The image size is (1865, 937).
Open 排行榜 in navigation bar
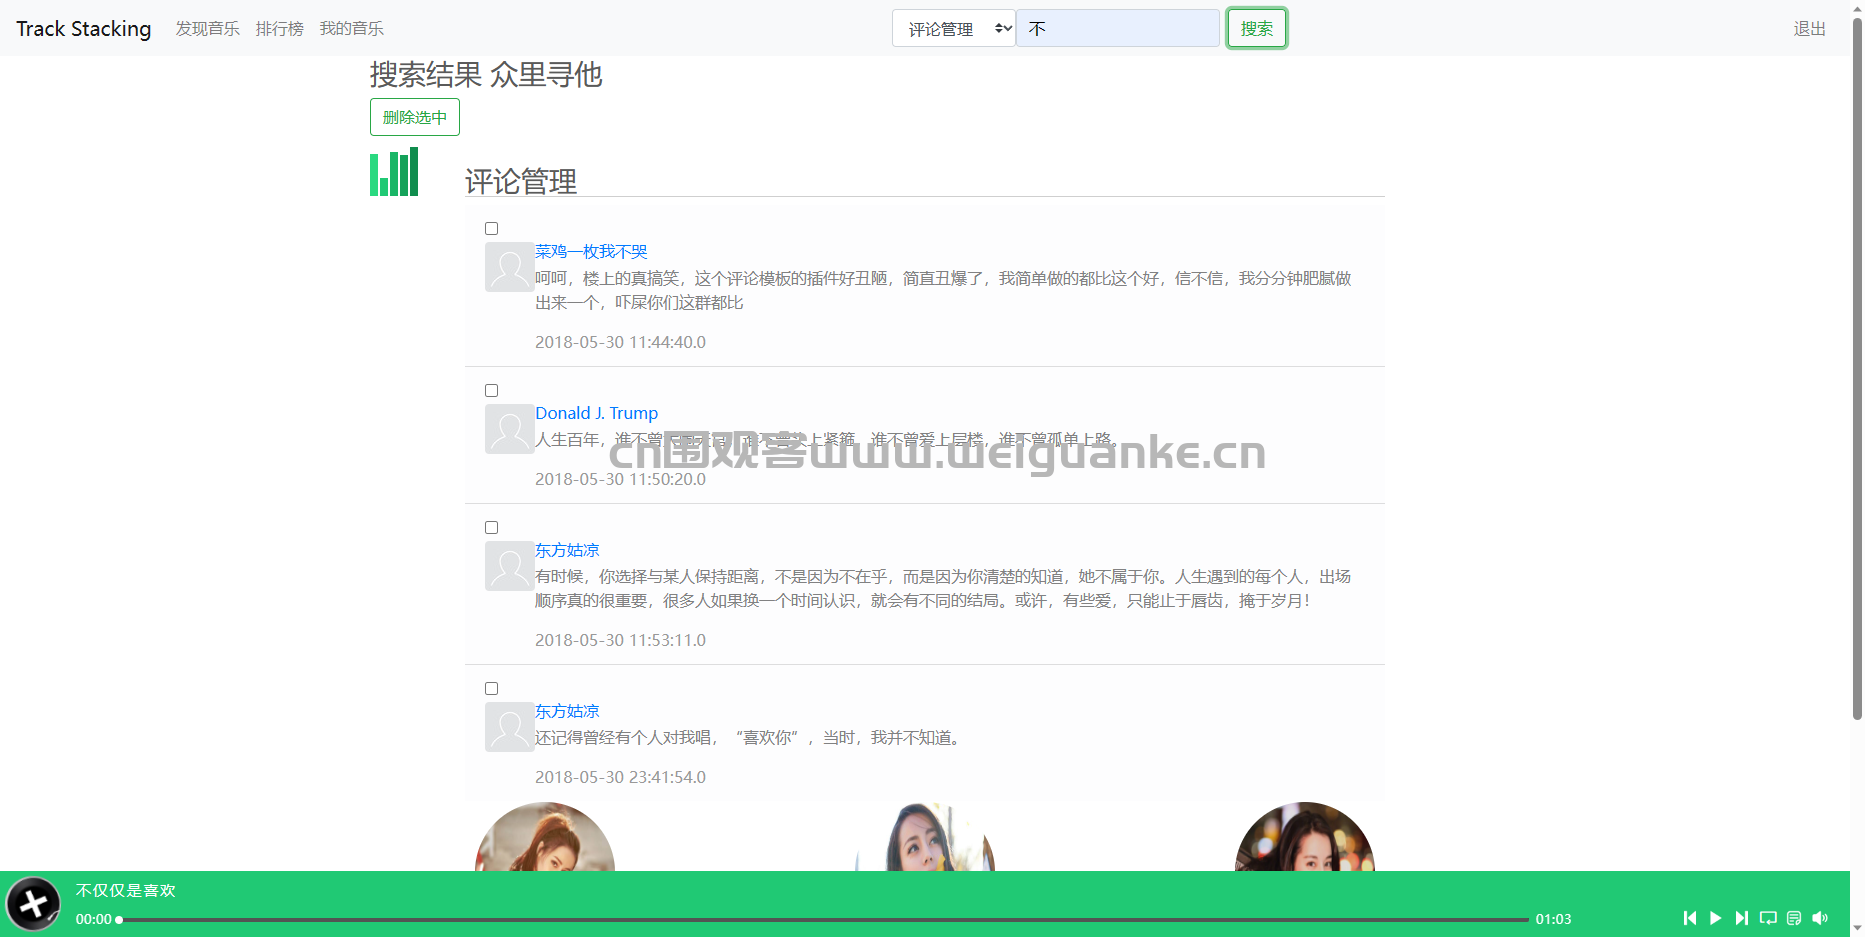(x=280, y=28)
